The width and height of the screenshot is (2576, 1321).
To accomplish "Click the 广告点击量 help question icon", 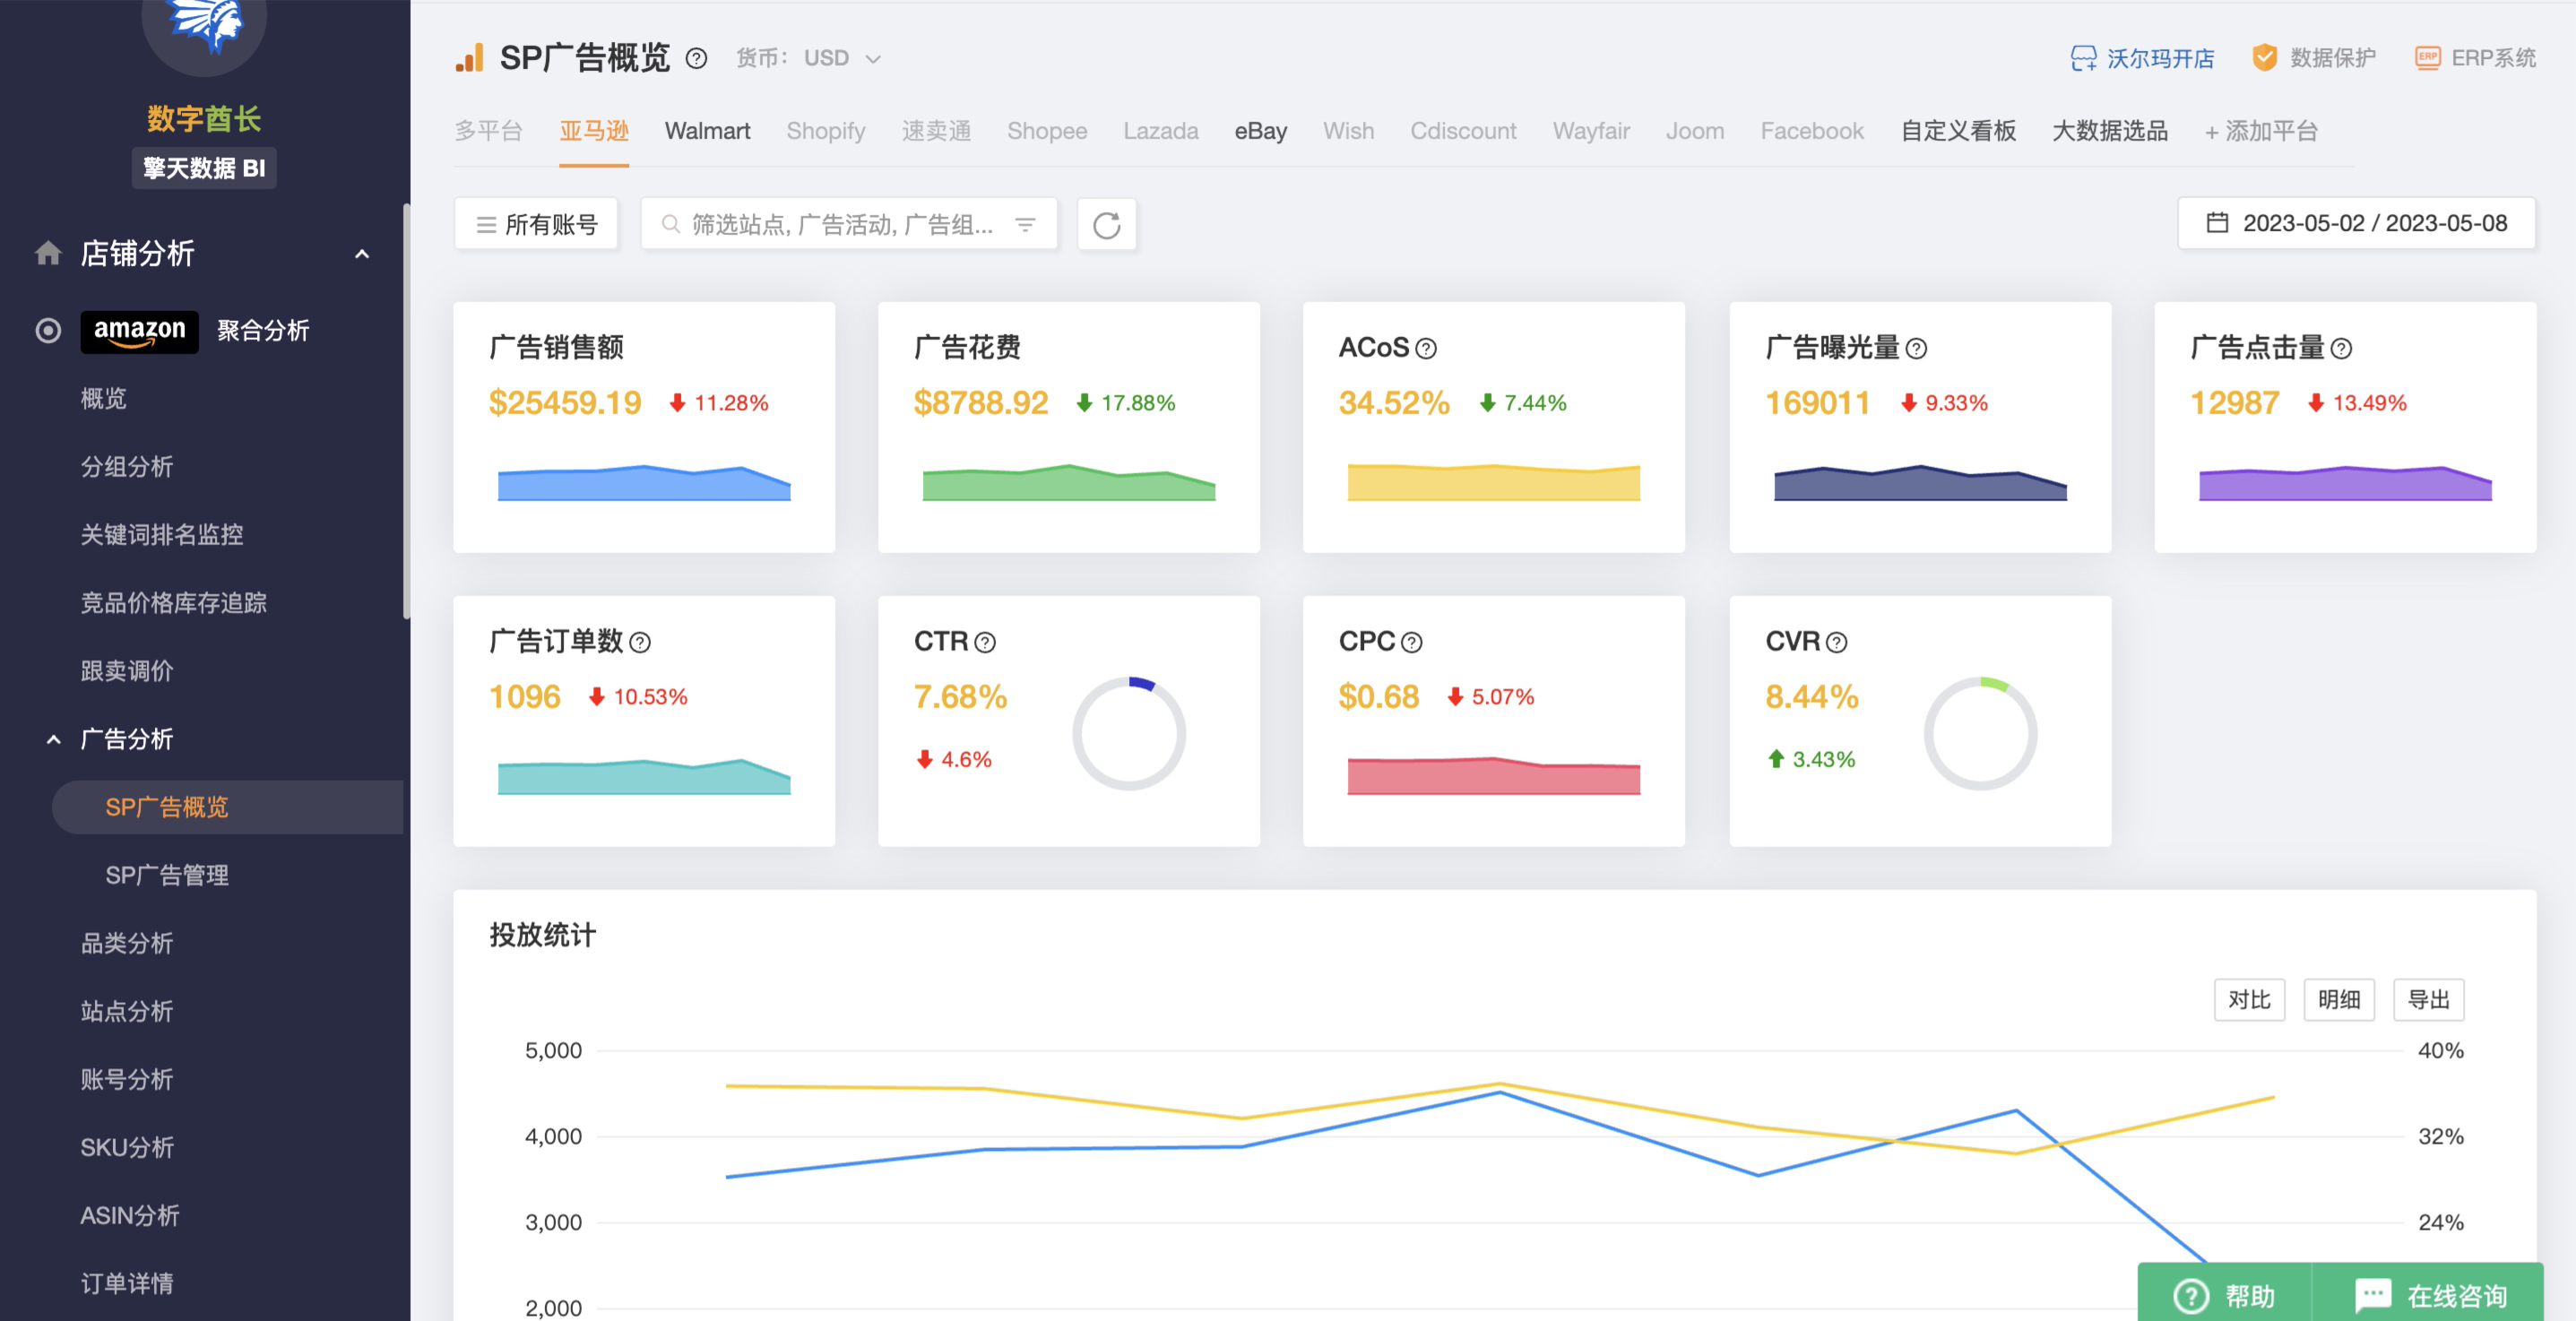I will [2341, 348].
